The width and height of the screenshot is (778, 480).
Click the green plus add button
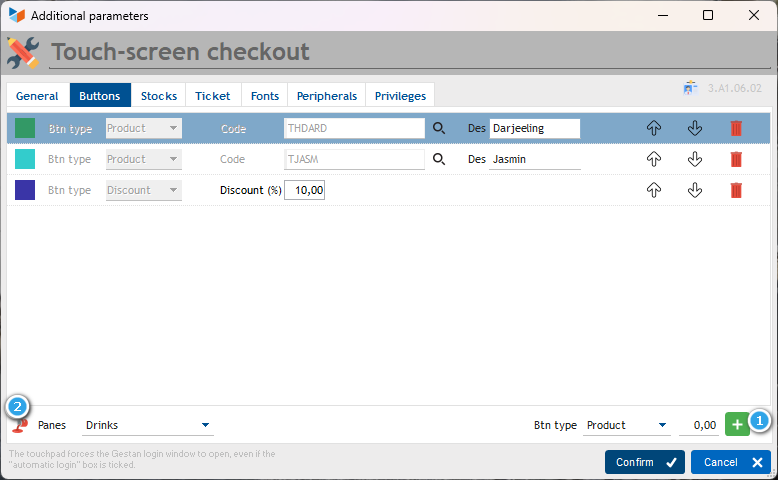736,425
